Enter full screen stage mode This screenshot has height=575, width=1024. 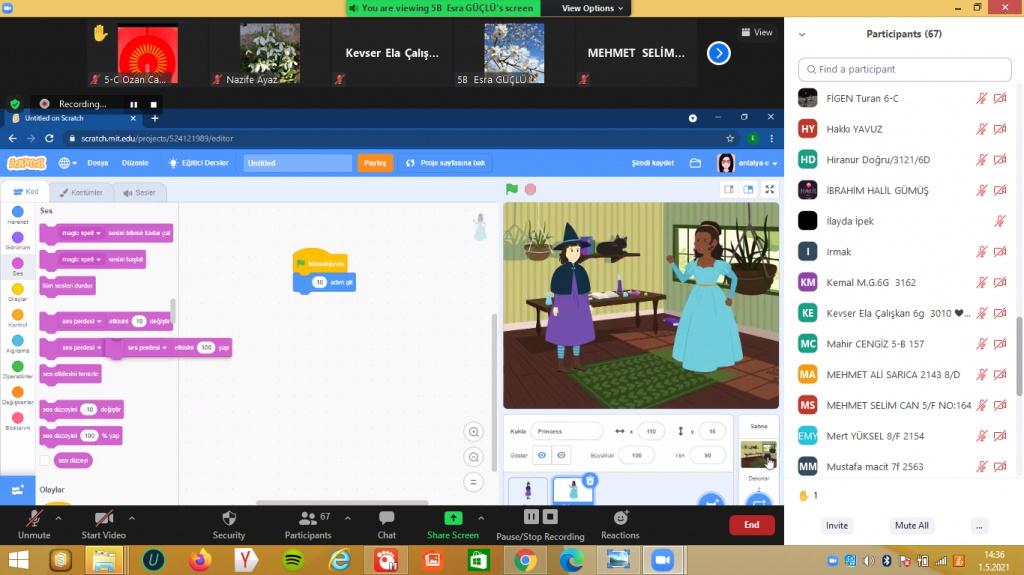[x=769, y=189]
